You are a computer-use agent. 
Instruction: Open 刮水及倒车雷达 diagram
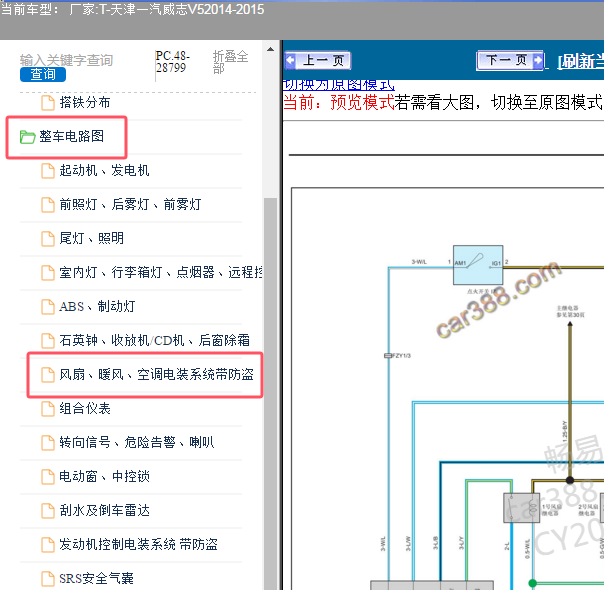click(x=104, y=510)
